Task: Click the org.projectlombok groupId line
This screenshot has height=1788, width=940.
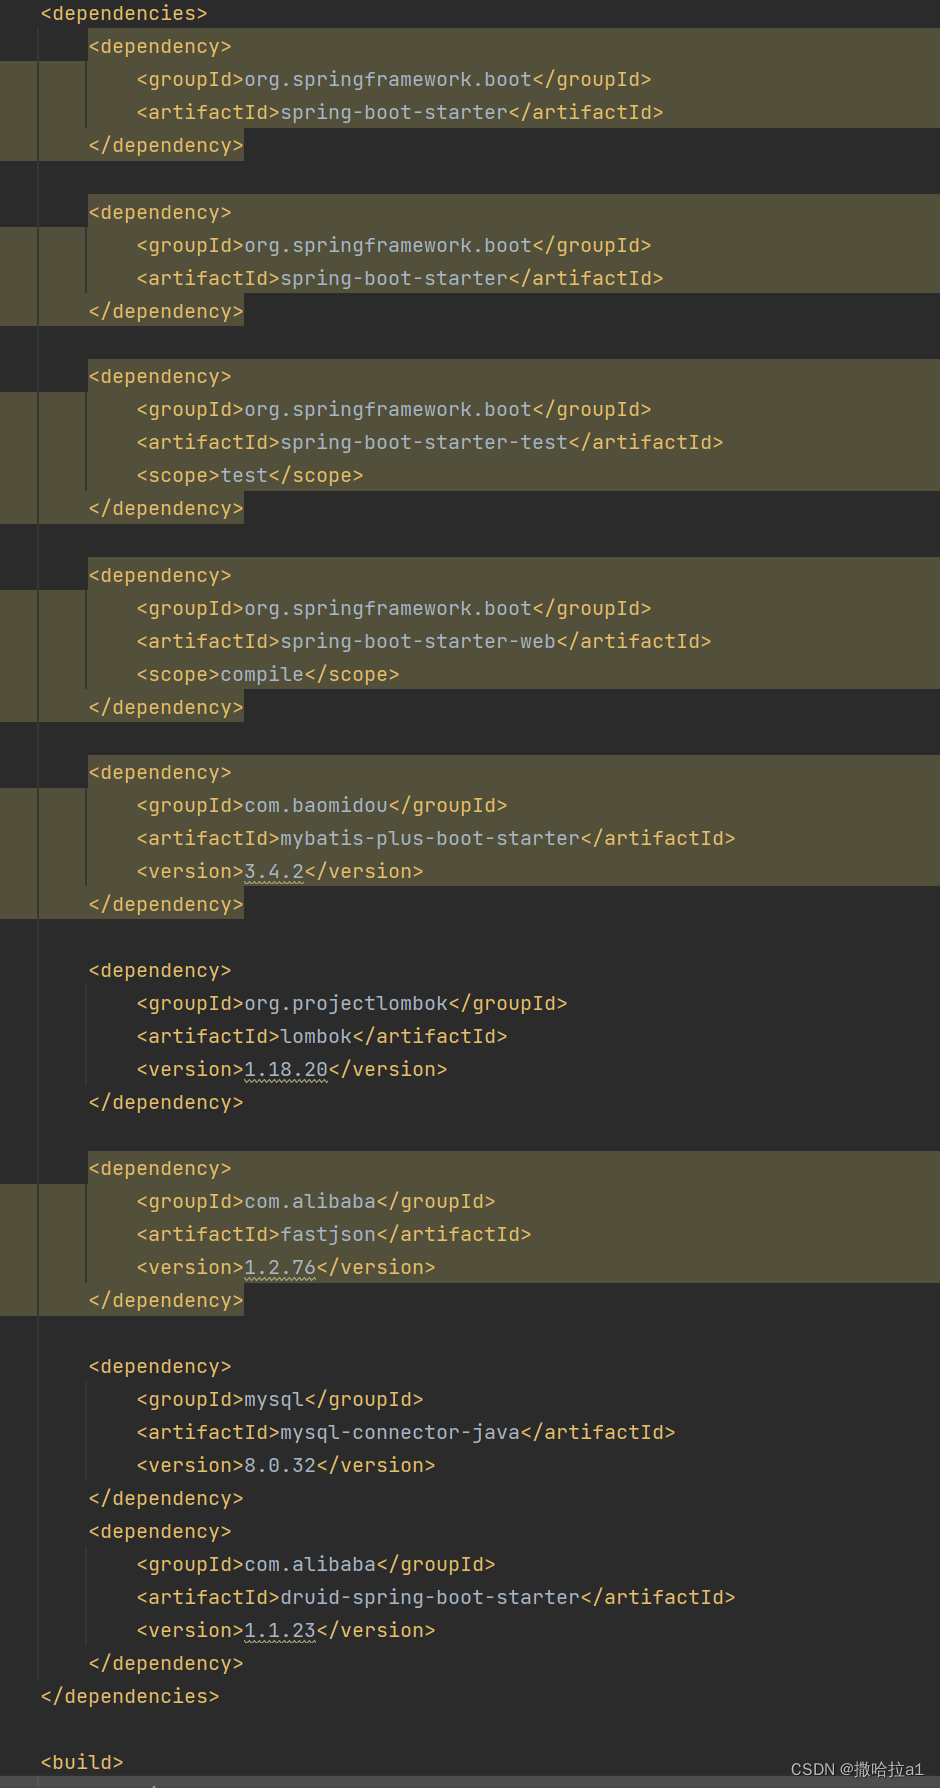Action: 352,1004
